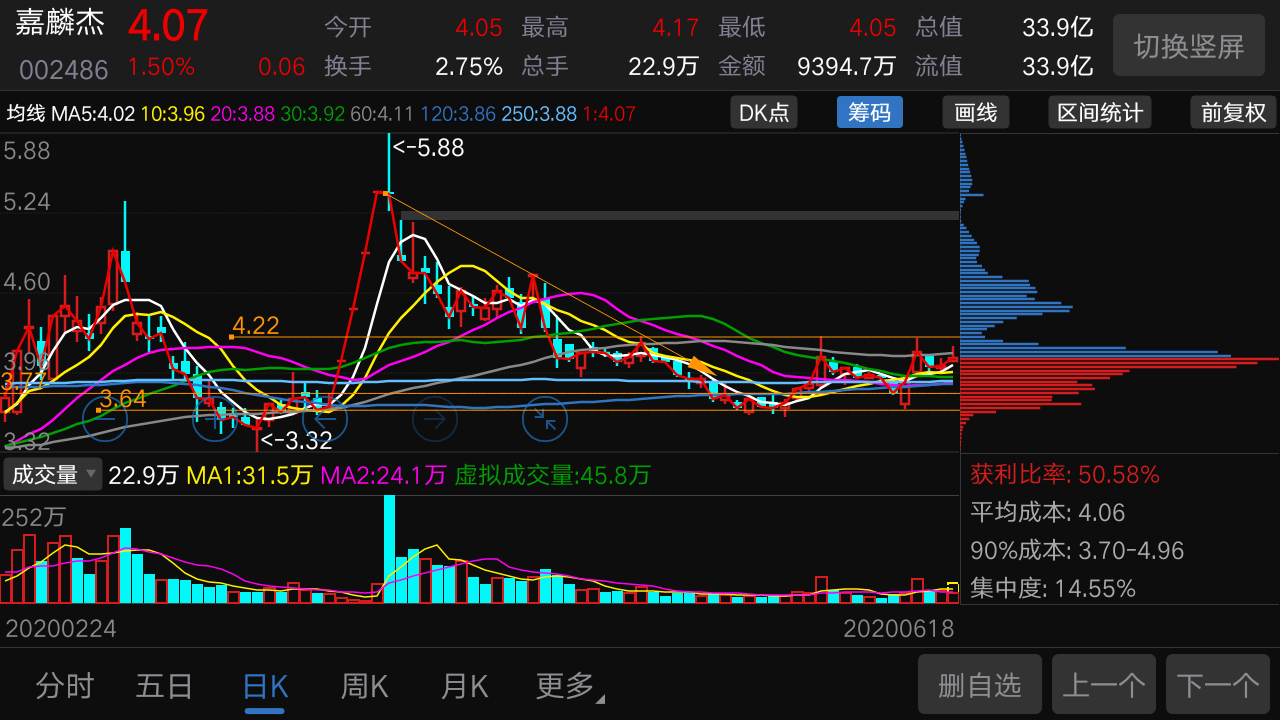Tap the orange 3.64 price line label
The image size is (1280, 720).
tap(123, 399)
